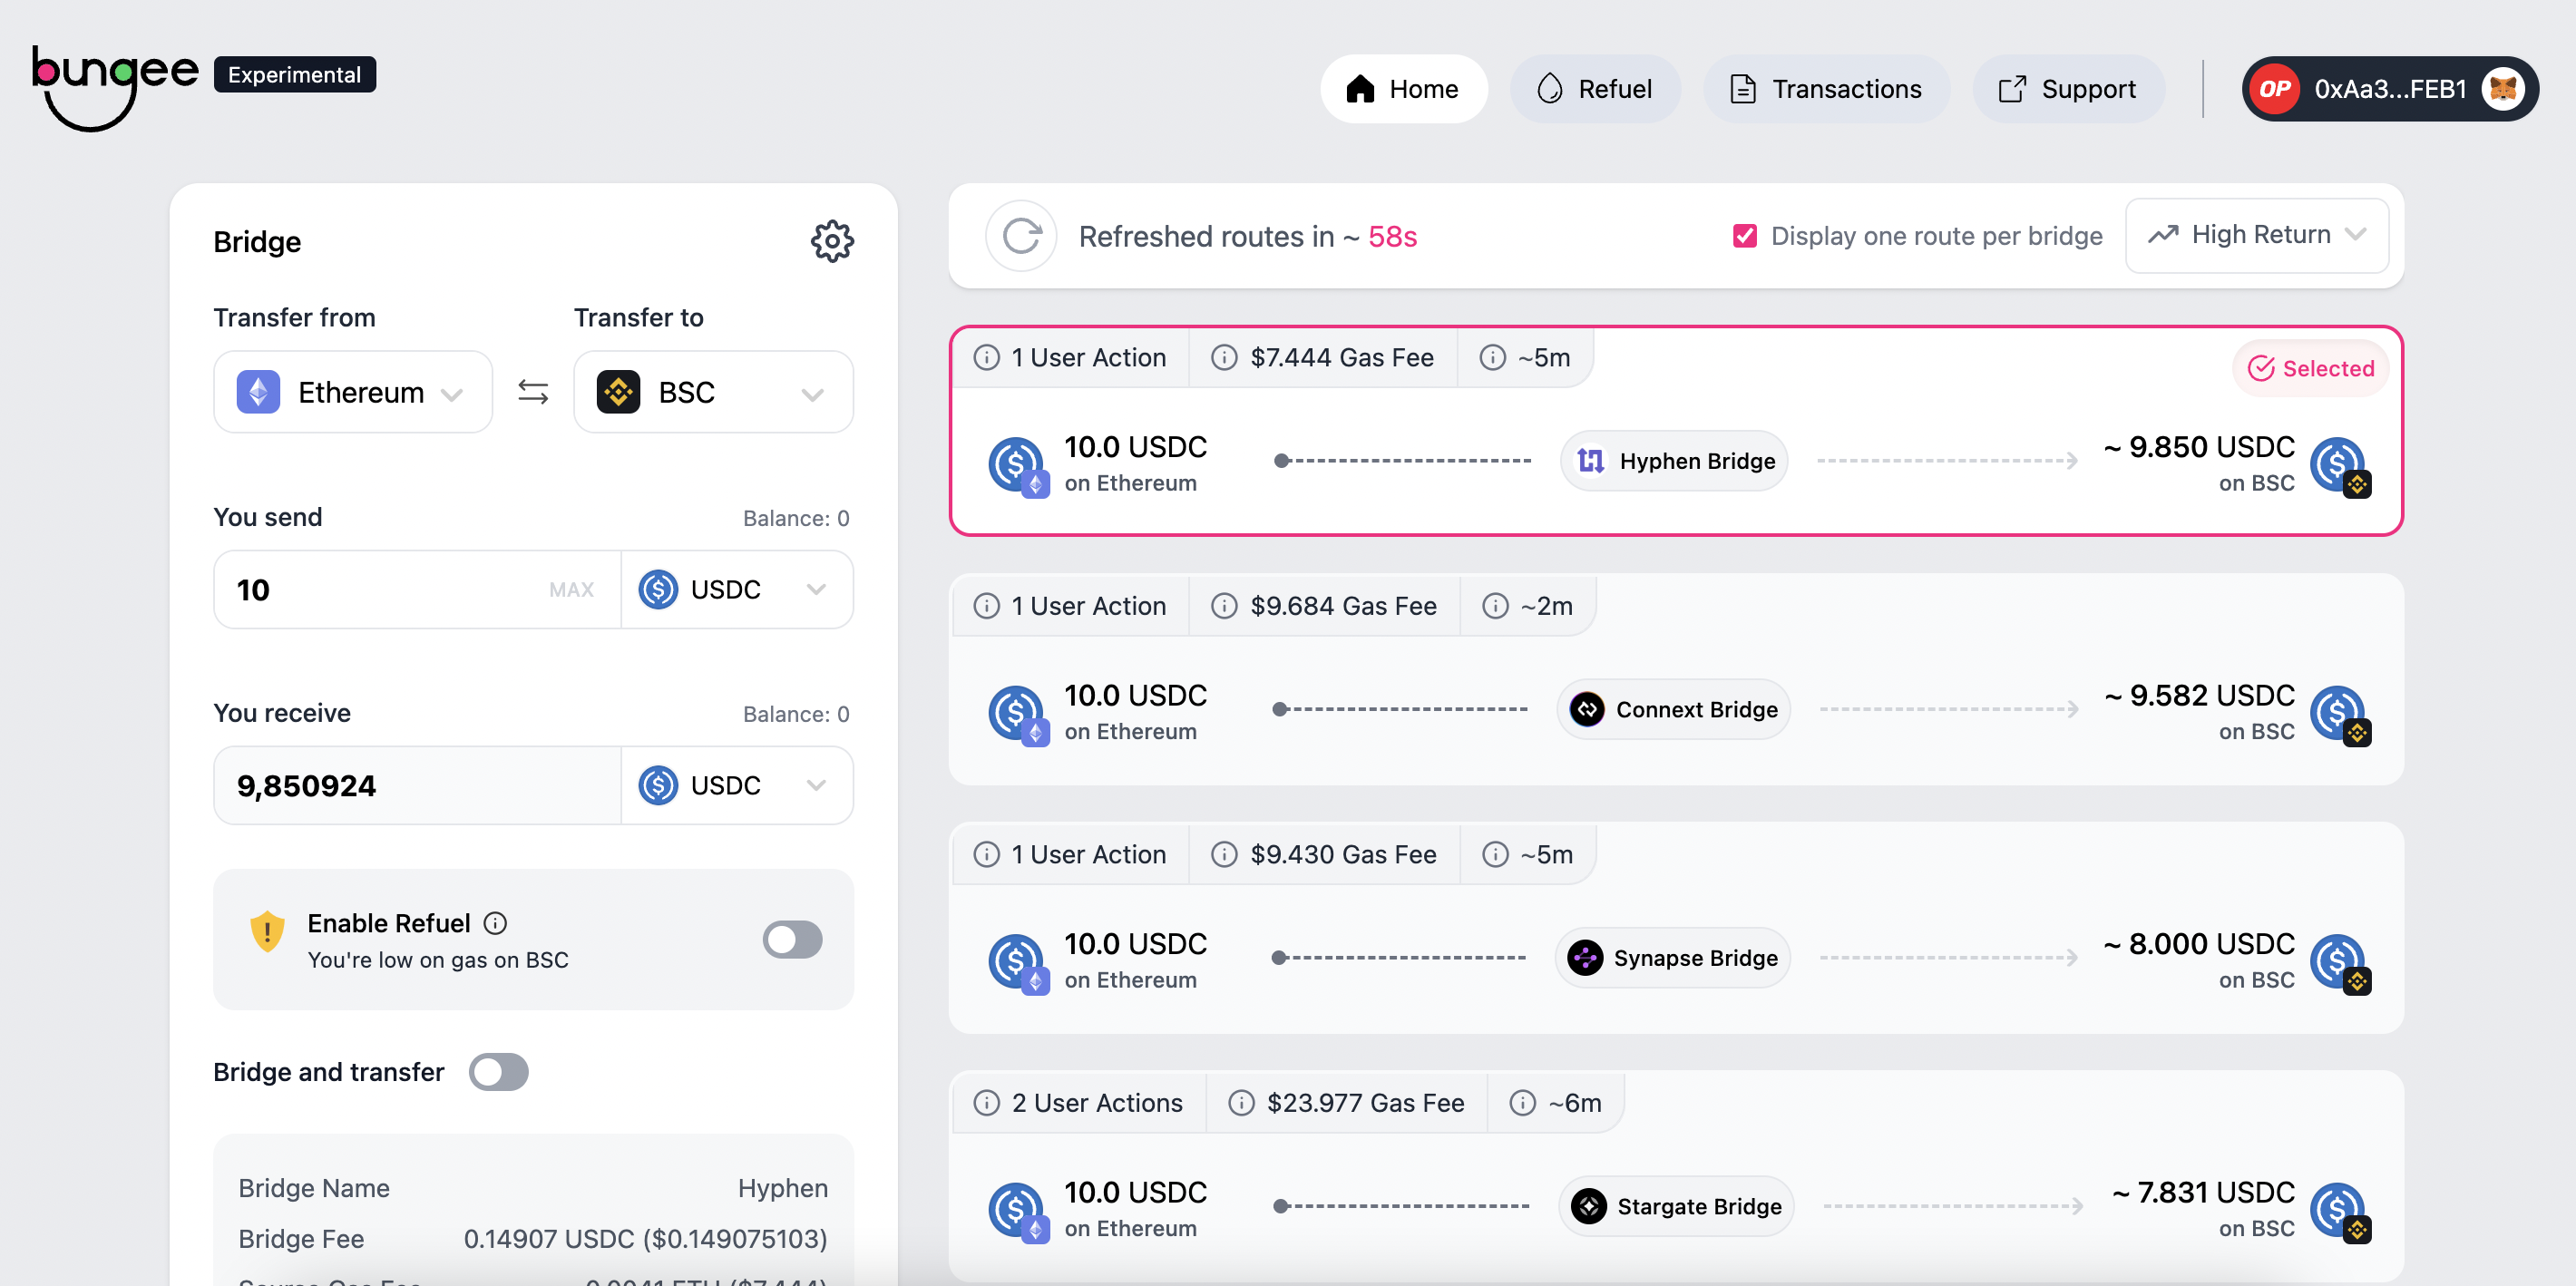2576x1286 pixels.
Task: Click info icon beside $23.977 Gas Fee
Action: pos(1241,1103)
